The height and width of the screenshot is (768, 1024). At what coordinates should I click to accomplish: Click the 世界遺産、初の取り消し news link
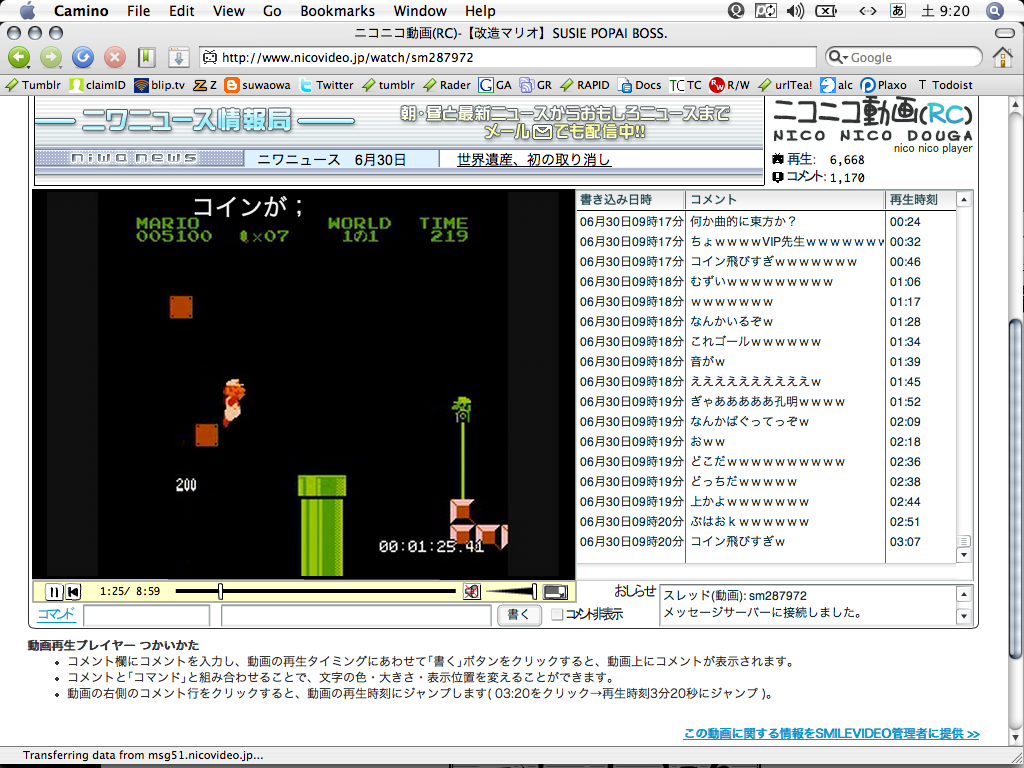pyautogui.click(x=534, y=159)
